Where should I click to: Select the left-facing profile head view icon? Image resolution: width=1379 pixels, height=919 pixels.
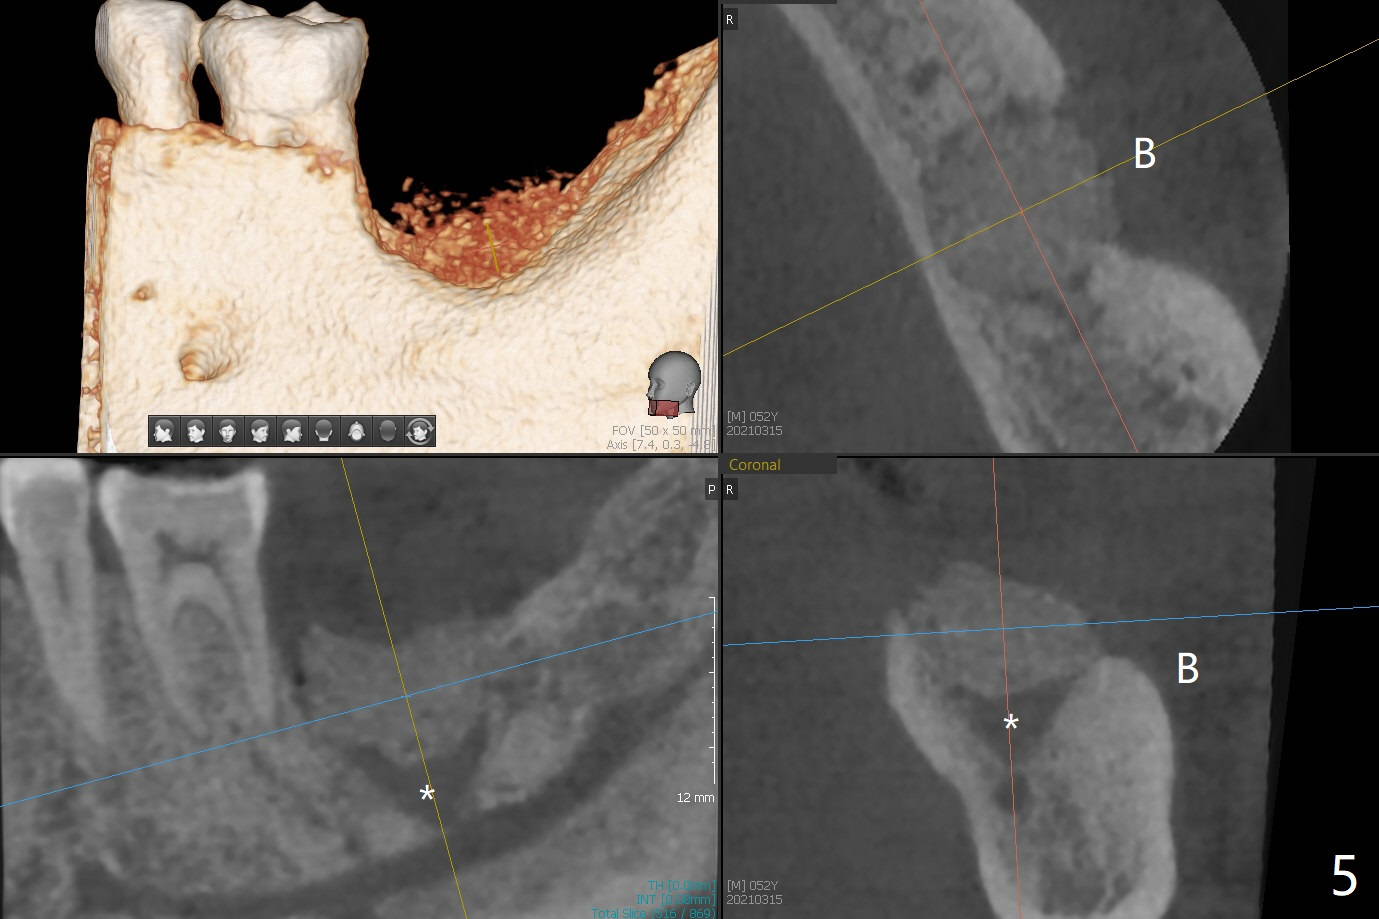[x=164, y=431]
